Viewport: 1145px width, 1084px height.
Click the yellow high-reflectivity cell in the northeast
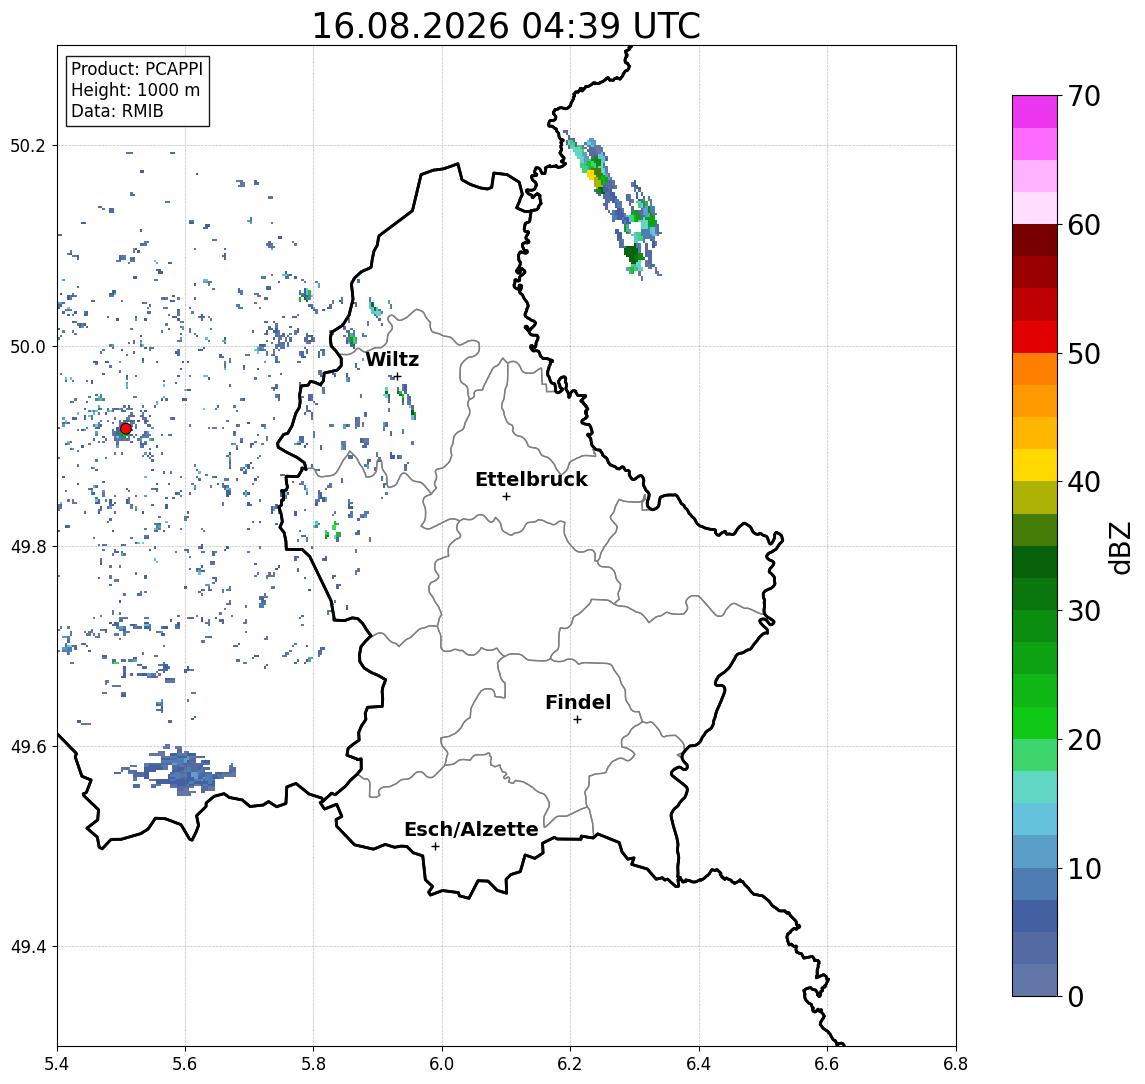click(592, 175)
